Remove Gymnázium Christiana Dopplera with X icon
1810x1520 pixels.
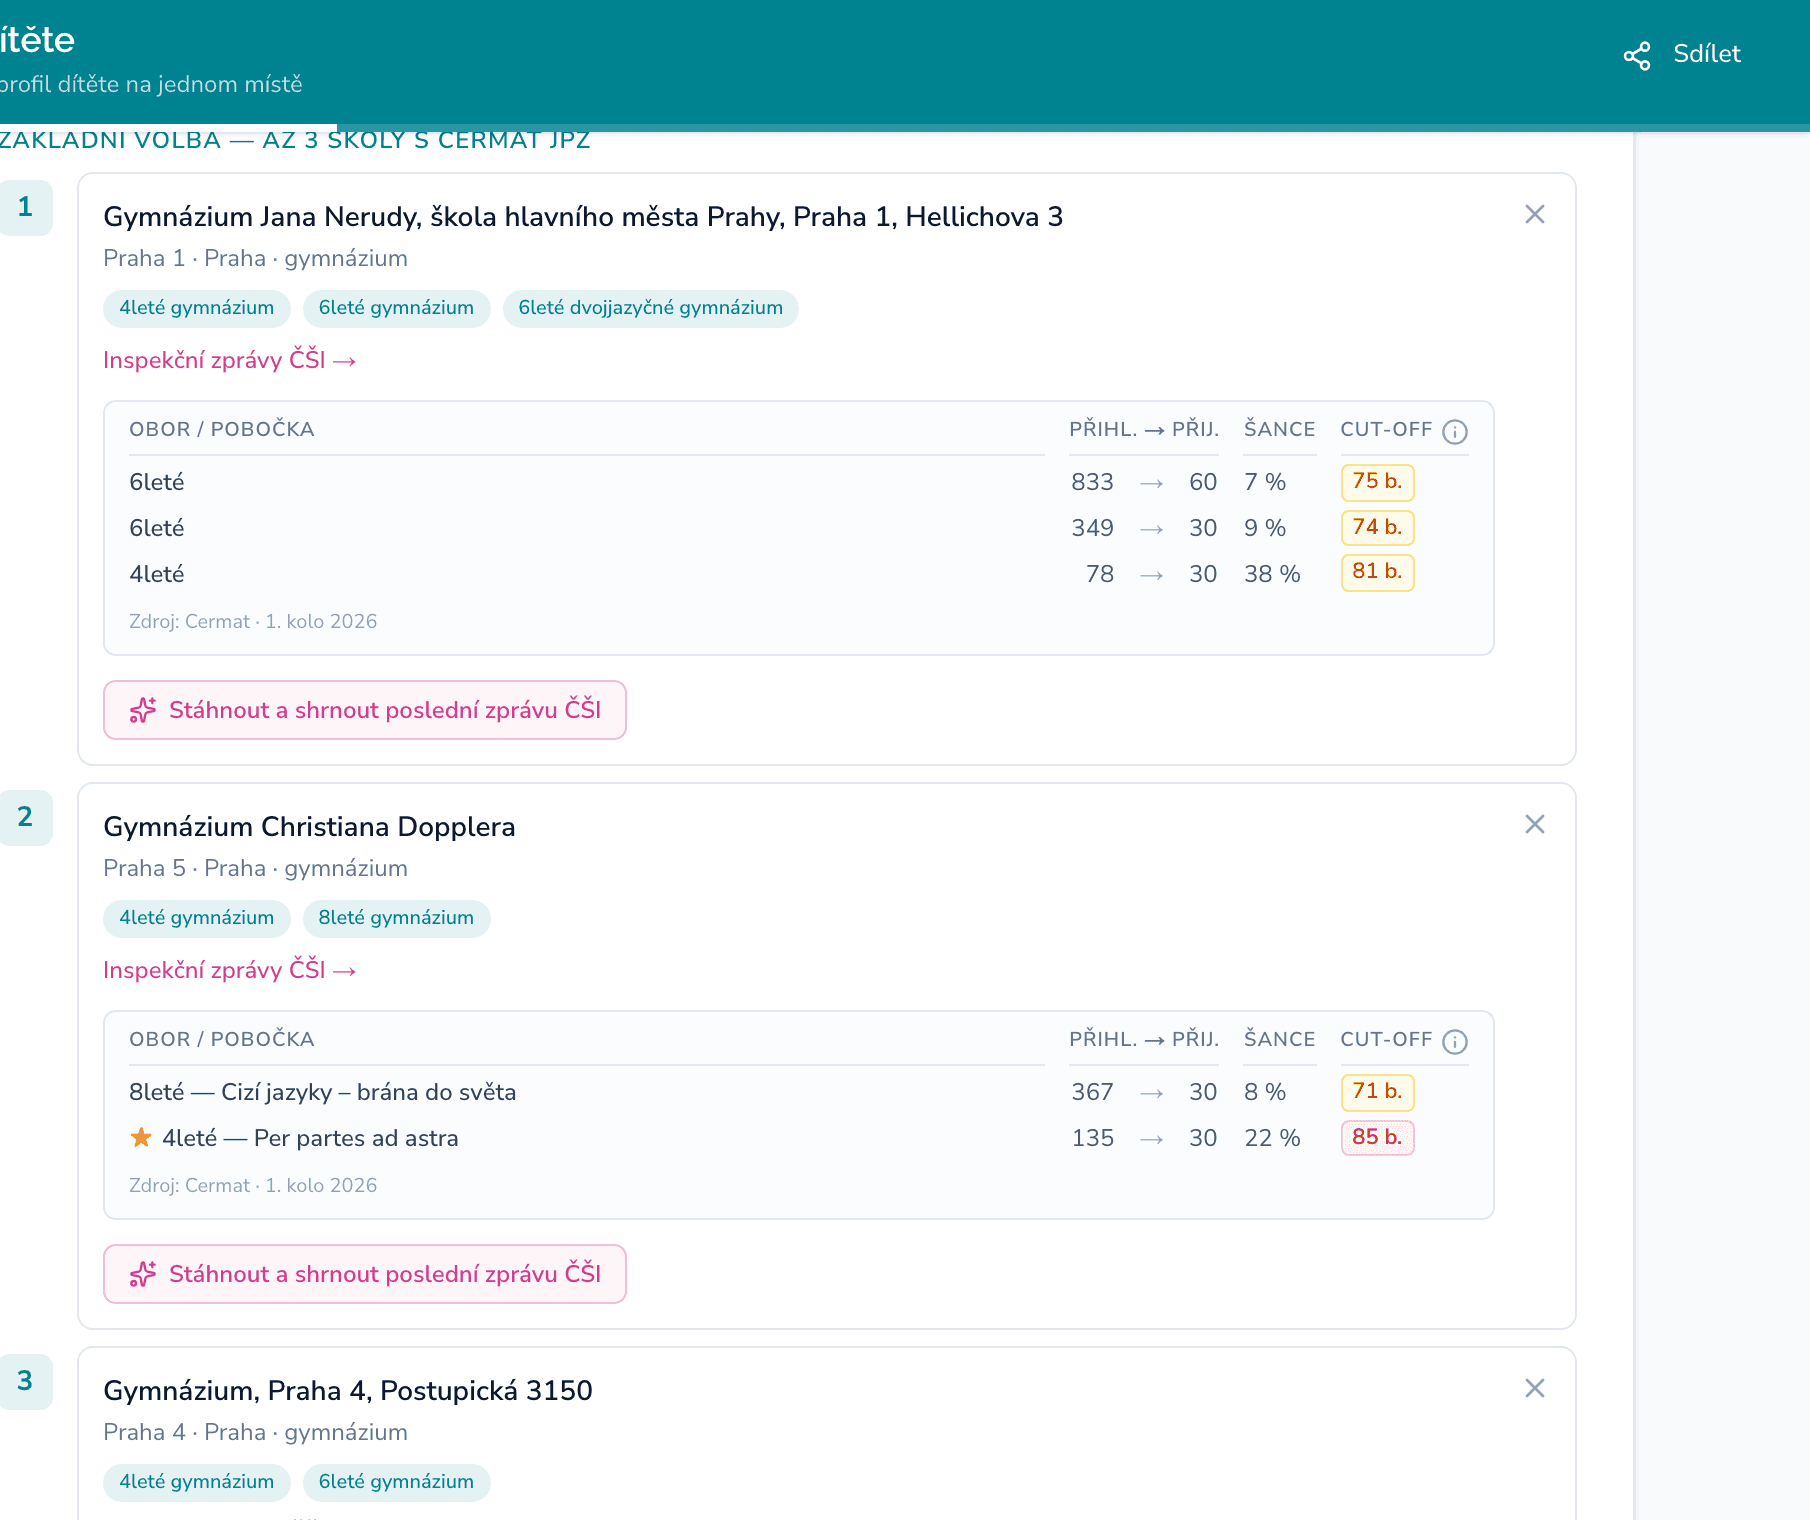[x=1535, y=824]
